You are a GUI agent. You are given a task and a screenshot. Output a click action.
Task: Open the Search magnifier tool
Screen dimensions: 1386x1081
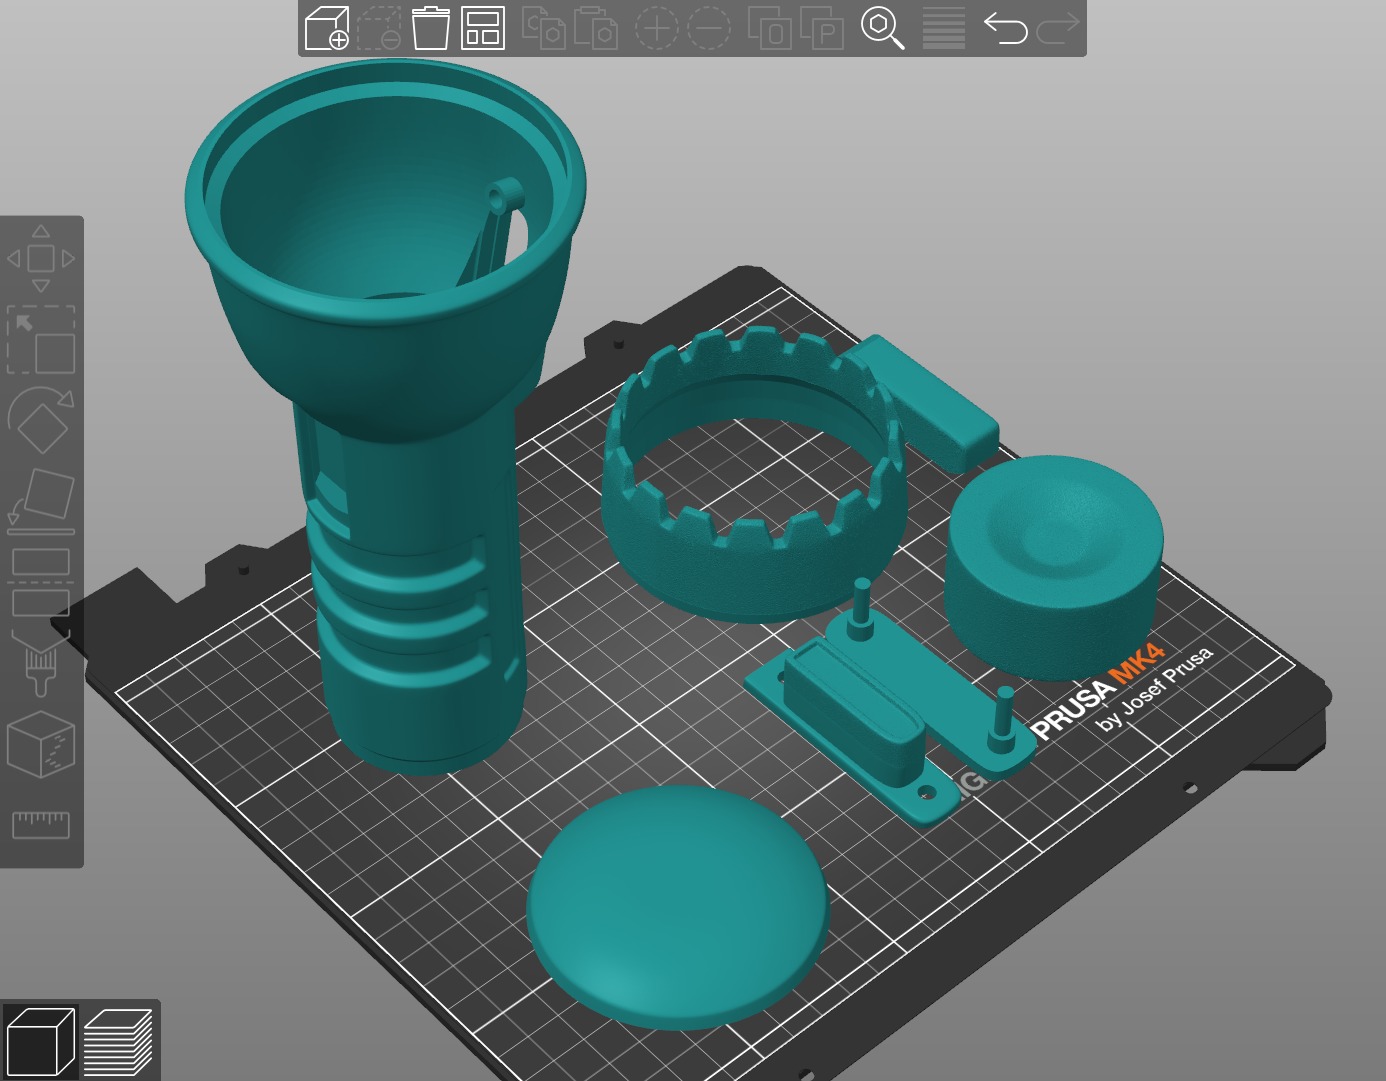[883, 28]
